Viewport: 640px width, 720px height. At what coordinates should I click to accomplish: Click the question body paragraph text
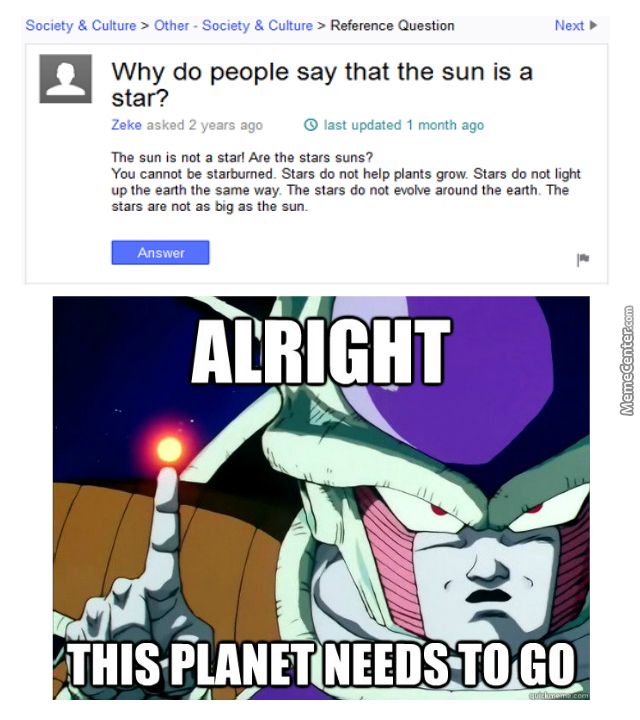(x=346, y=182)
